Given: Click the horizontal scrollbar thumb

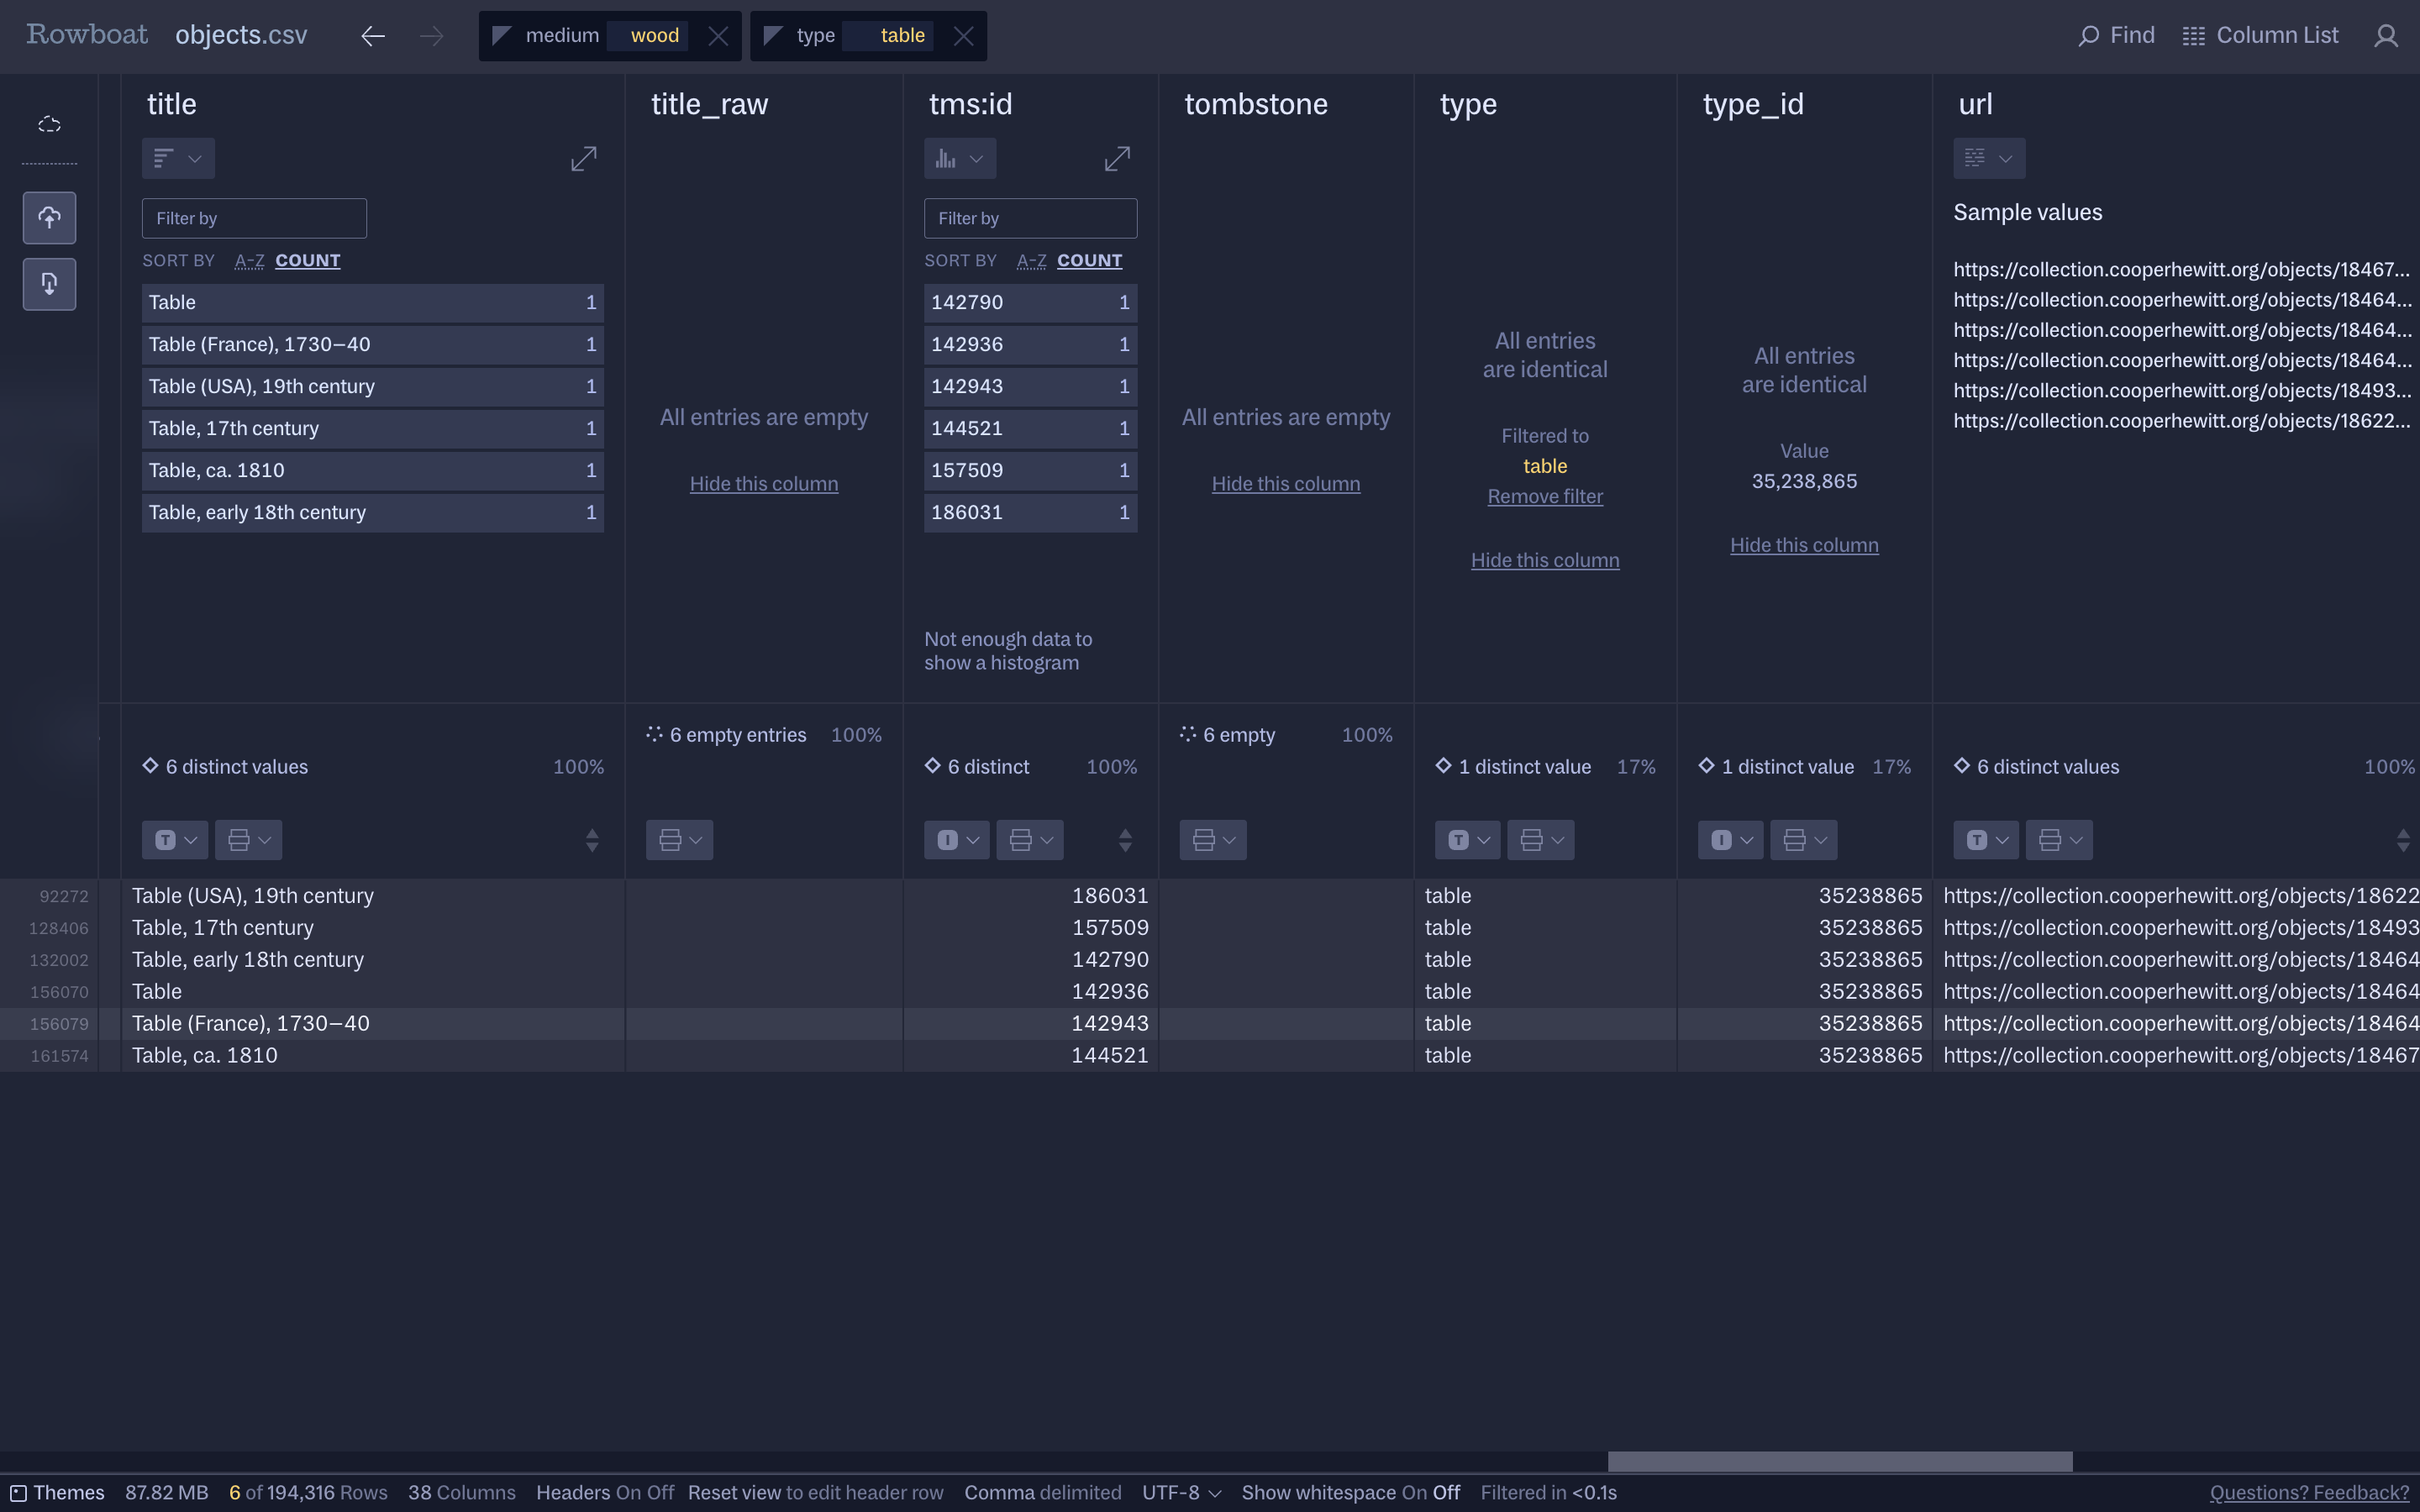Looking at the screenshot, I should pyautogui.click(x=1839, y=1461).
